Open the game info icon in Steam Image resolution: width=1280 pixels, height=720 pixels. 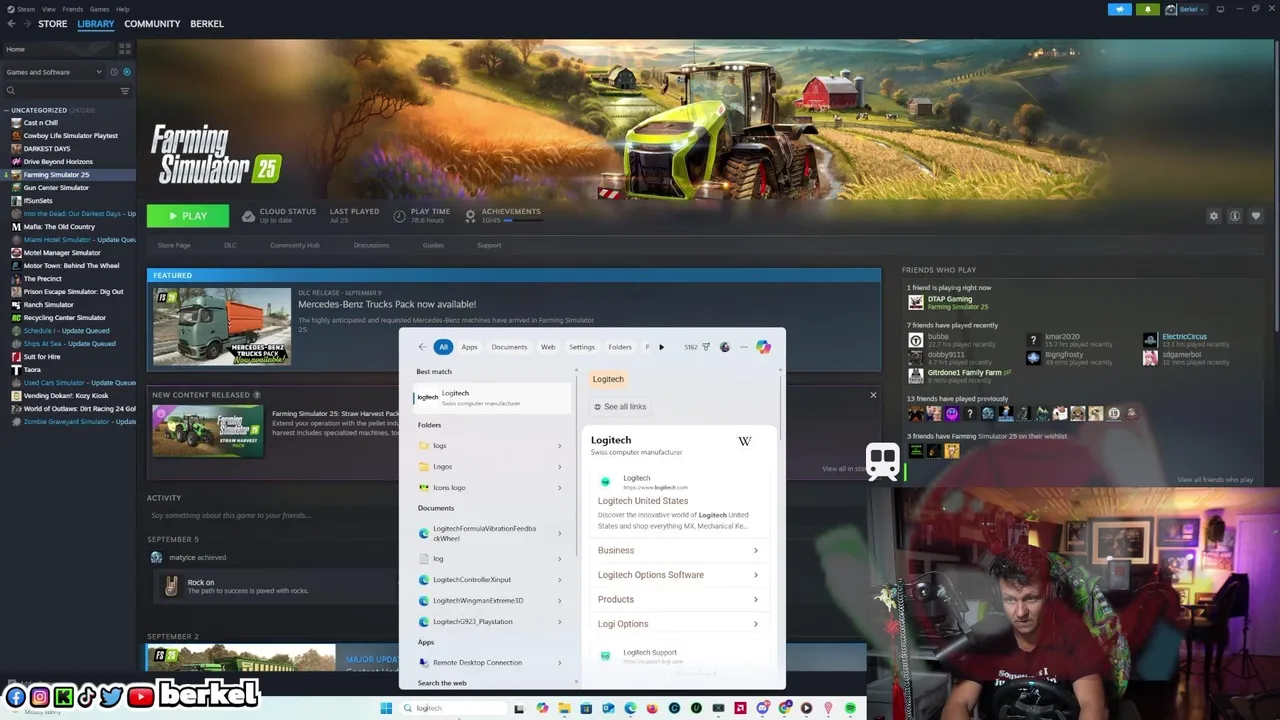tap(1235, 216)
